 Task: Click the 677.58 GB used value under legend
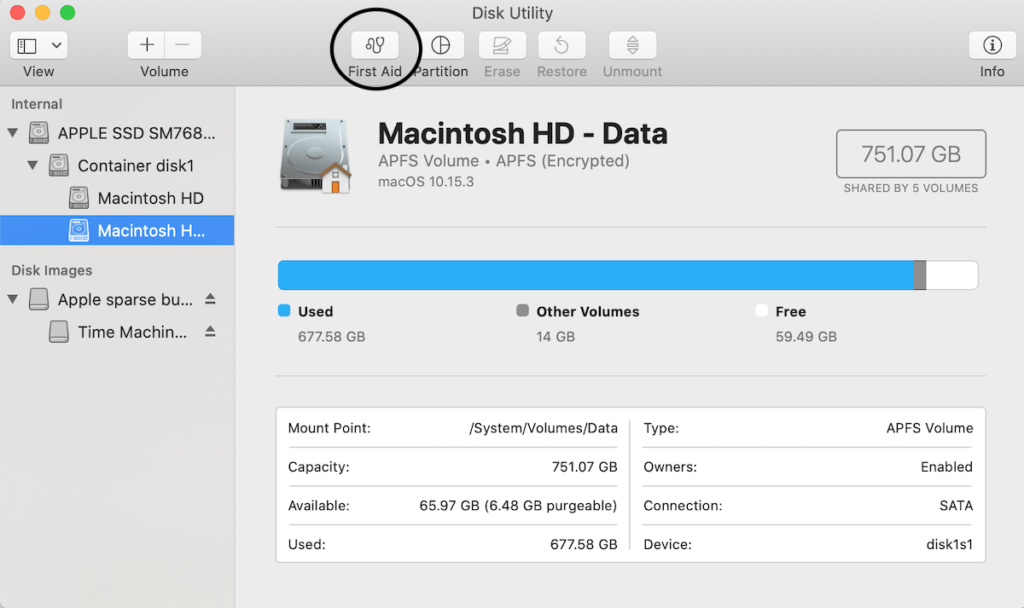[332, 337]
